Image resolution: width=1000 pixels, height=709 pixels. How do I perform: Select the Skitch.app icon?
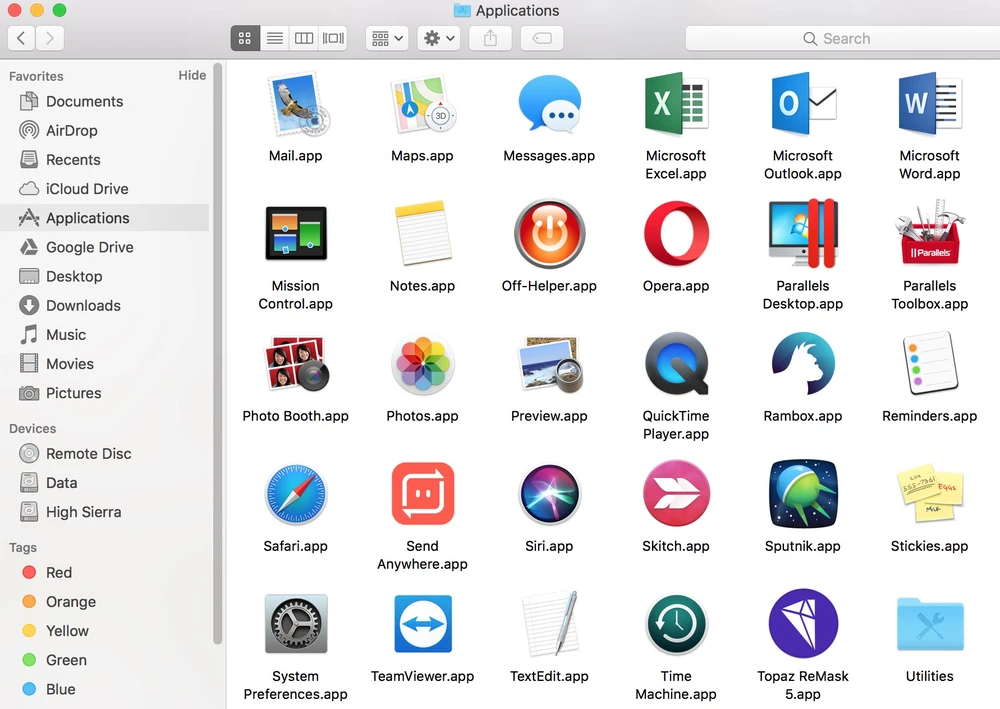coord(676,495)
